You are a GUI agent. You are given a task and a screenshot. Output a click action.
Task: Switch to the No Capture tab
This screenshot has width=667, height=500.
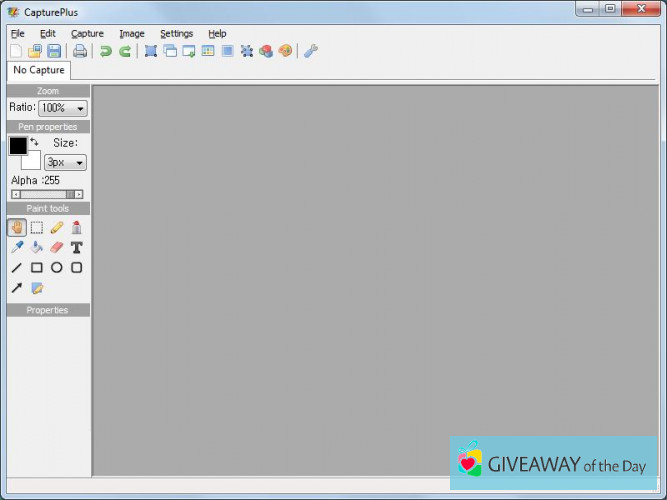39,71
